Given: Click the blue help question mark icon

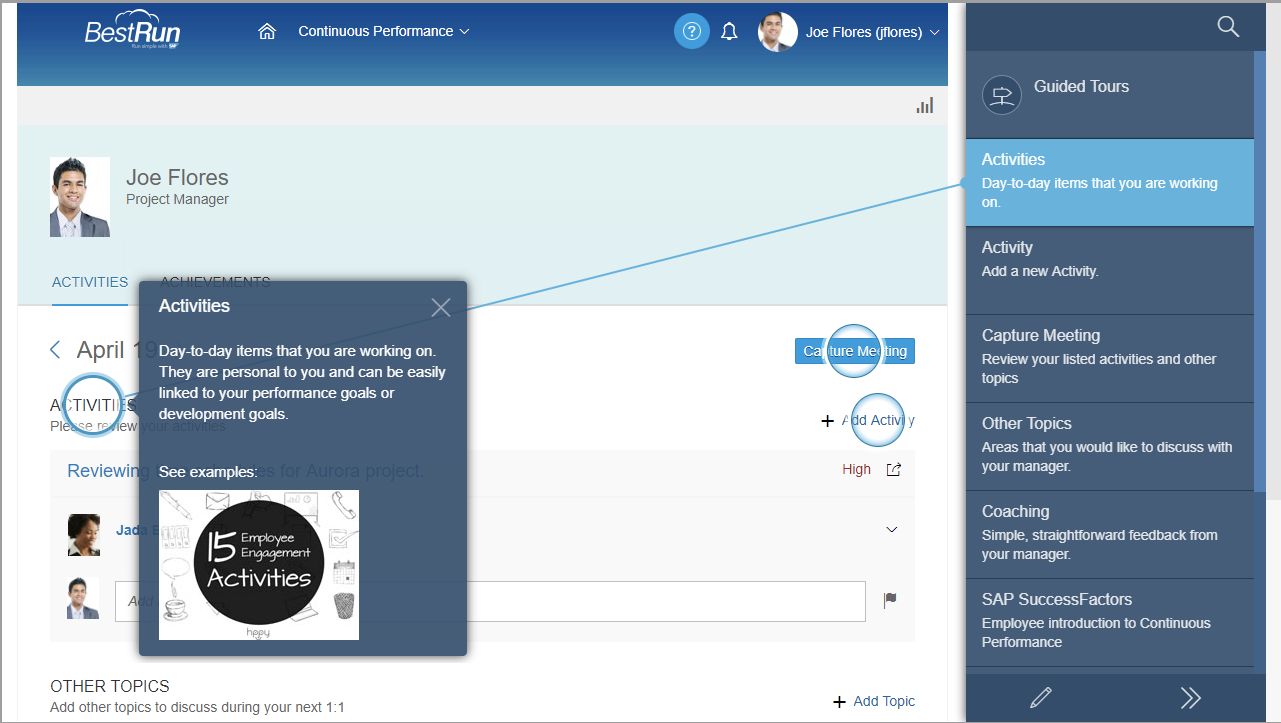Looking at the screenshot, I should point(690,32).
